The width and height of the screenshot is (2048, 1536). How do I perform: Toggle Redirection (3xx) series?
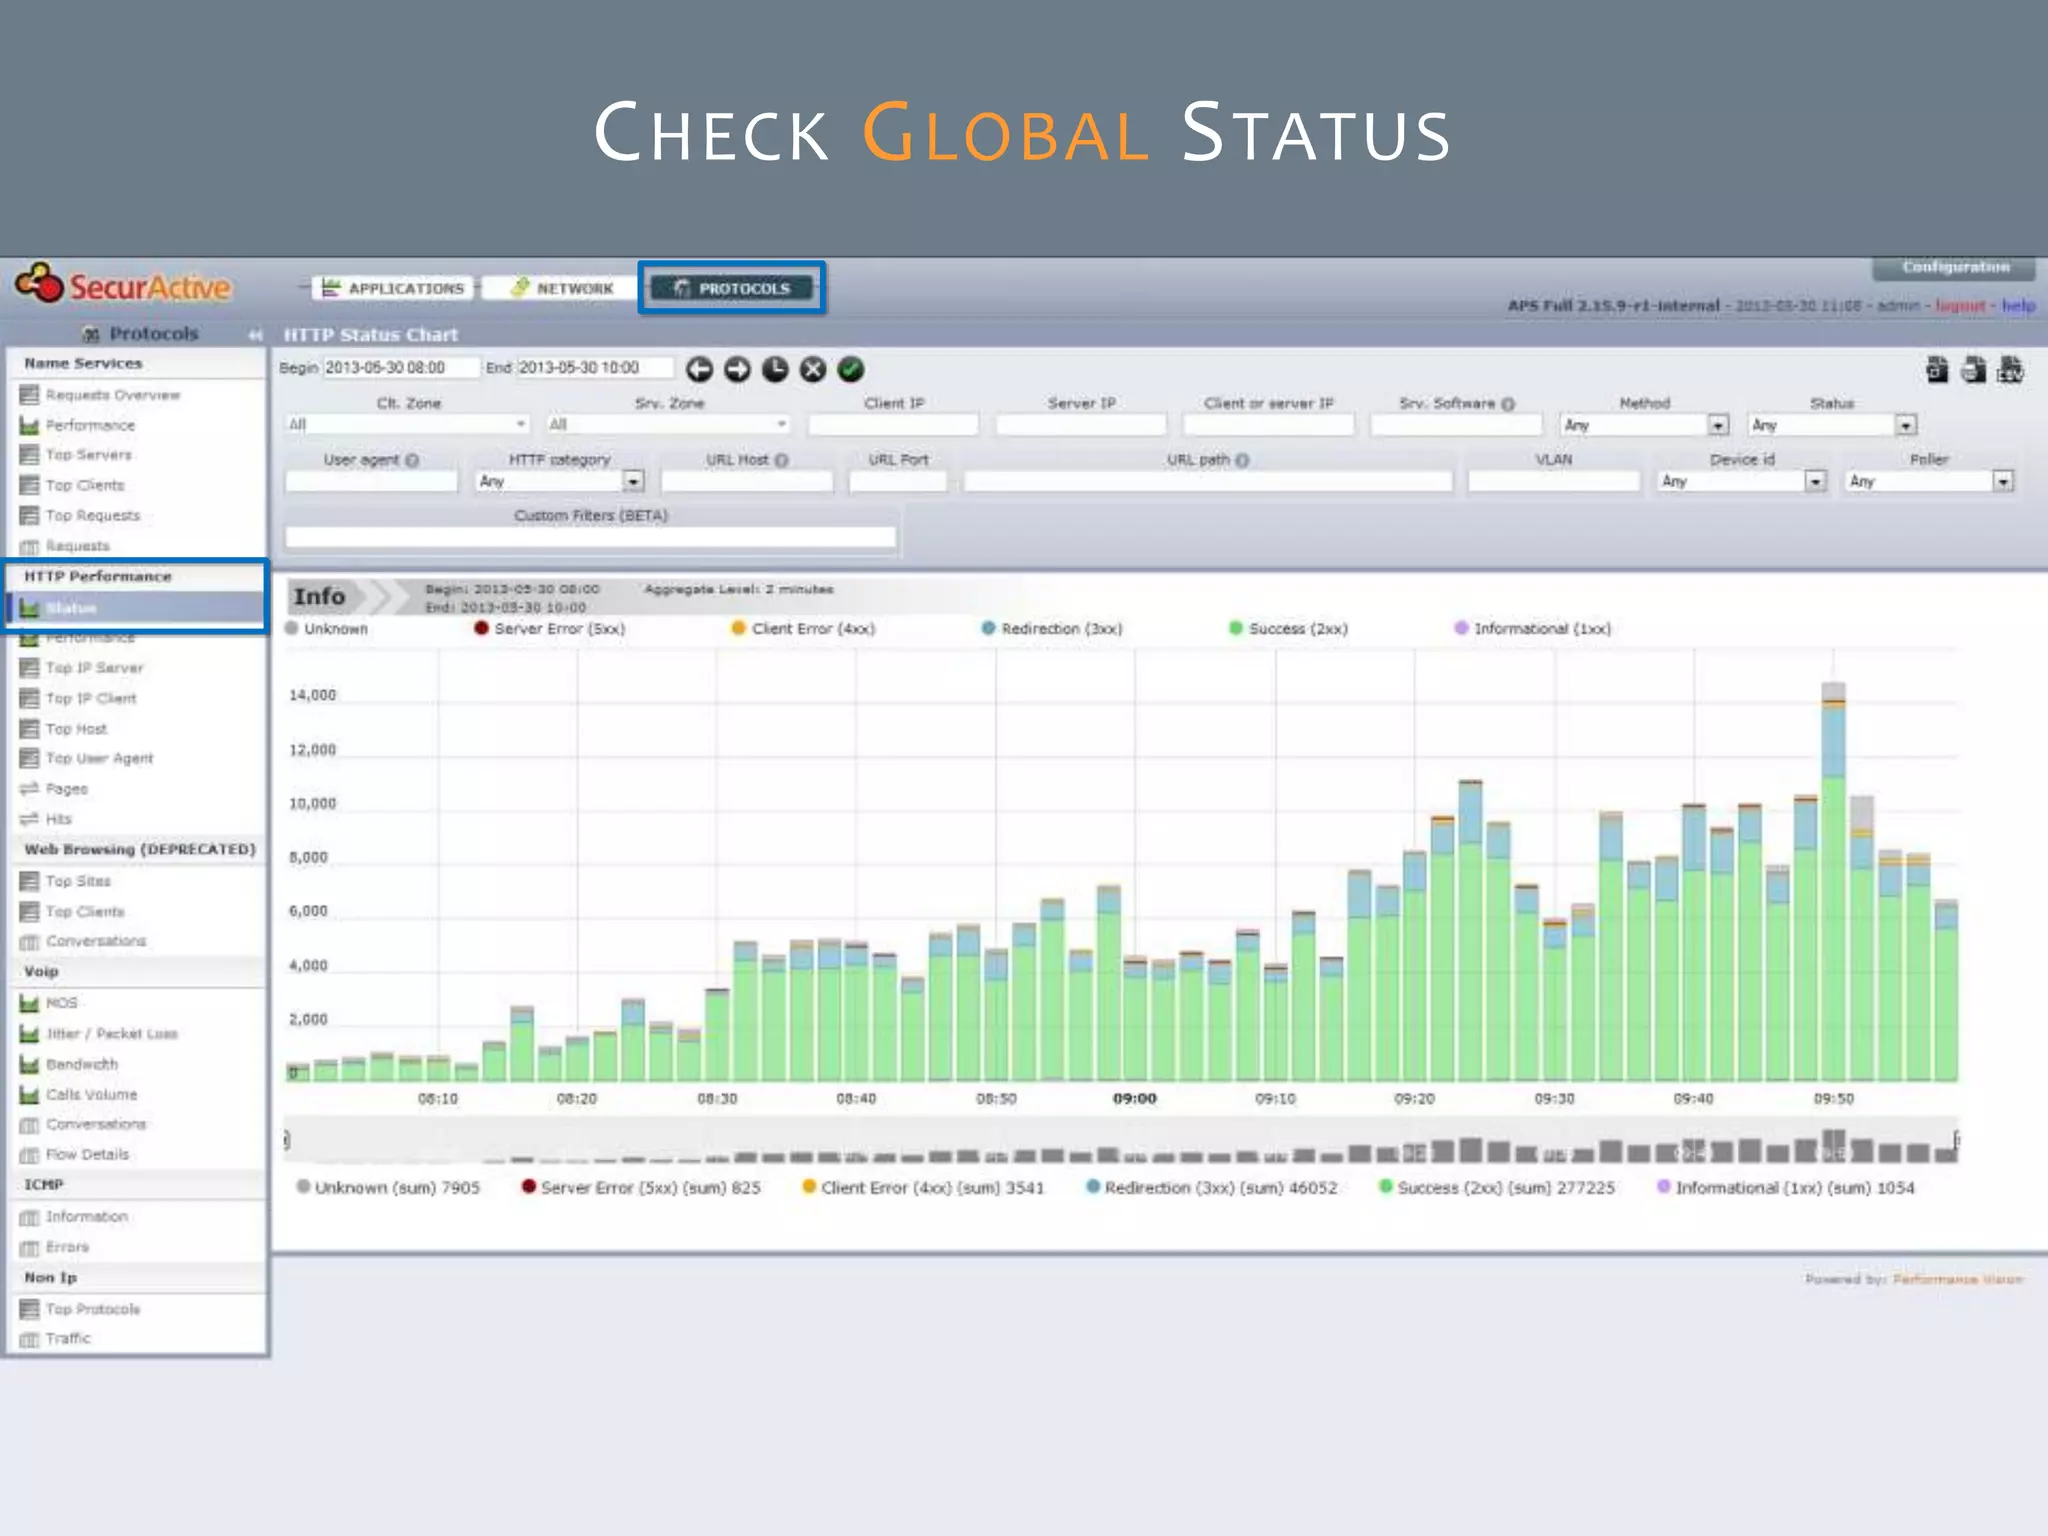pos(1052,628)
